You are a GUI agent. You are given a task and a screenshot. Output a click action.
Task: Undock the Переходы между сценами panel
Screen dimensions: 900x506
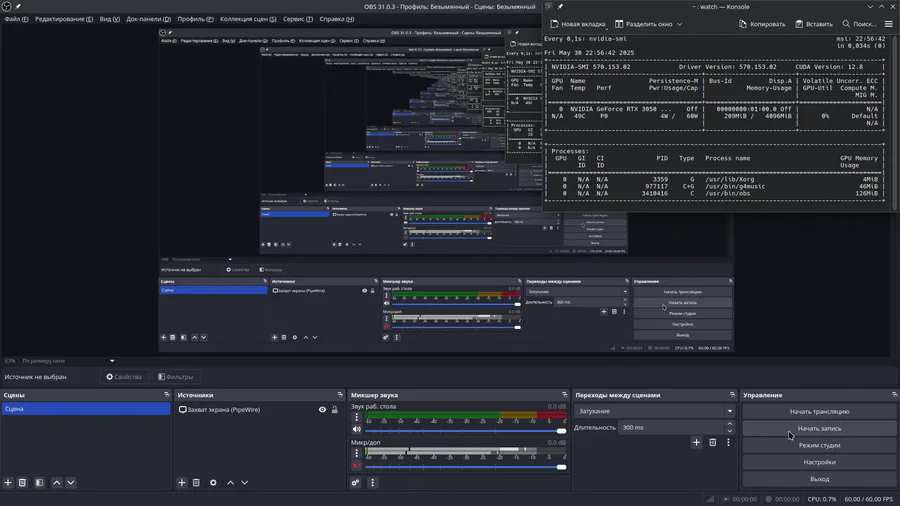tap(732, 395)
